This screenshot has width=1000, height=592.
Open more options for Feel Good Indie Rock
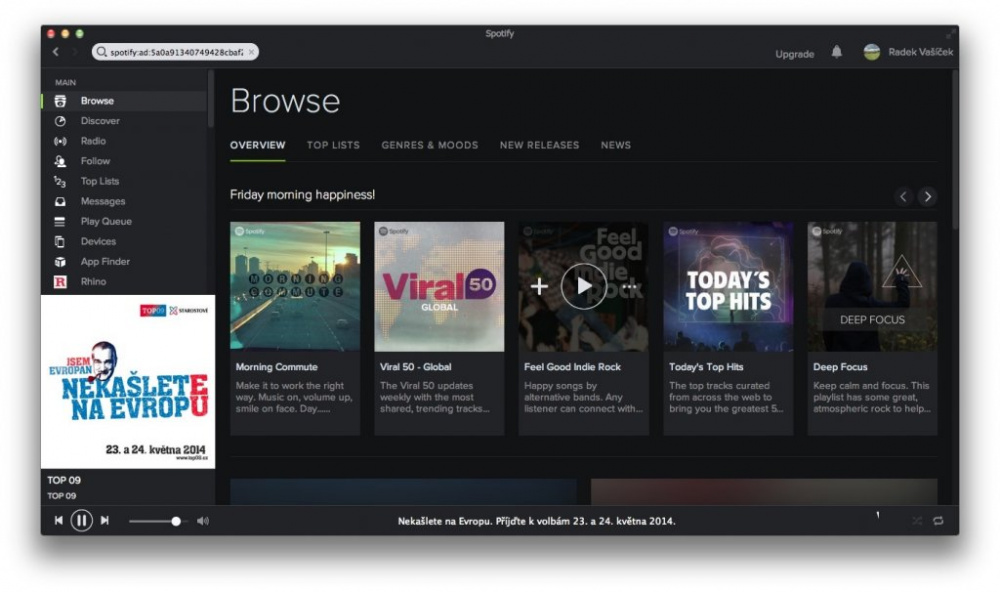(x=629, y=286)
